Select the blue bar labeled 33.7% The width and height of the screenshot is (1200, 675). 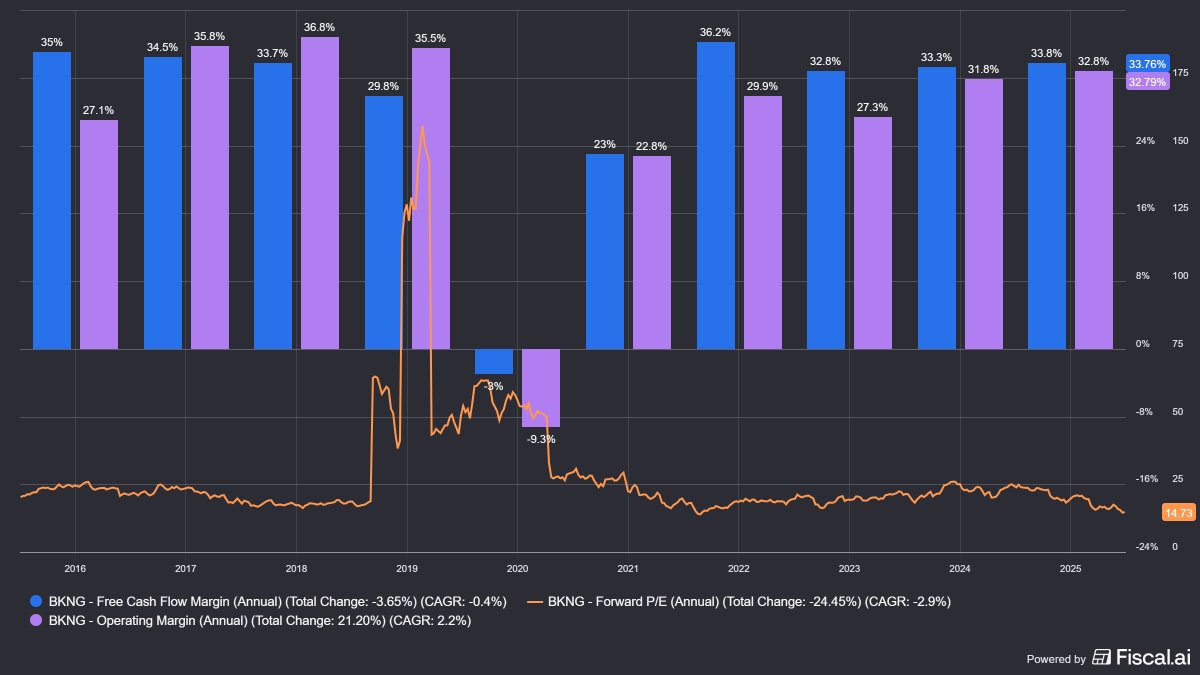click(x=273, y=206)
